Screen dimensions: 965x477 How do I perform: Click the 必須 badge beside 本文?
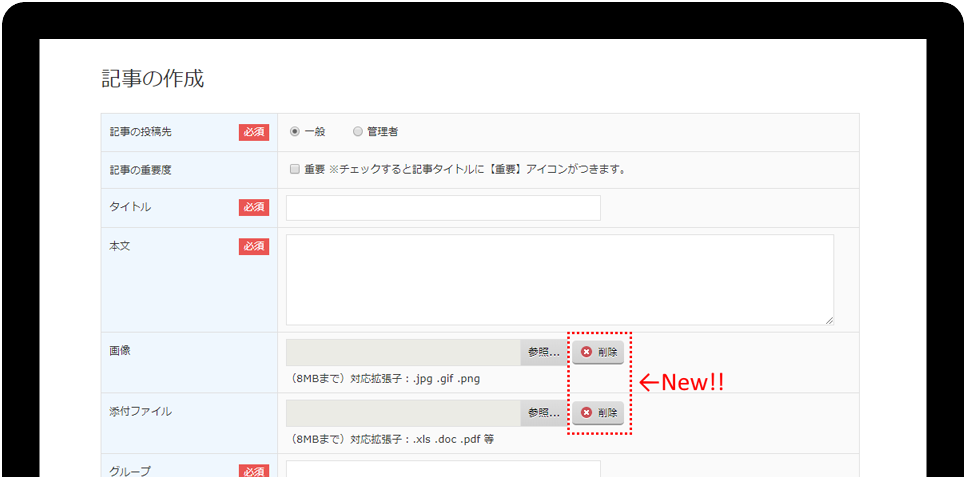click(x=254, y=246)
